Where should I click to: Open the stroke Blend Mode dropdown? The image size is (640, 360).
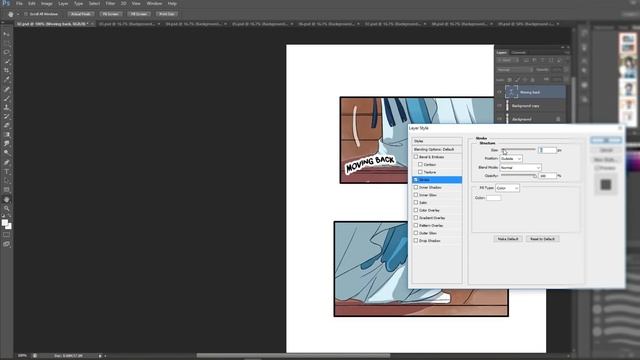[x=520, y=168]
